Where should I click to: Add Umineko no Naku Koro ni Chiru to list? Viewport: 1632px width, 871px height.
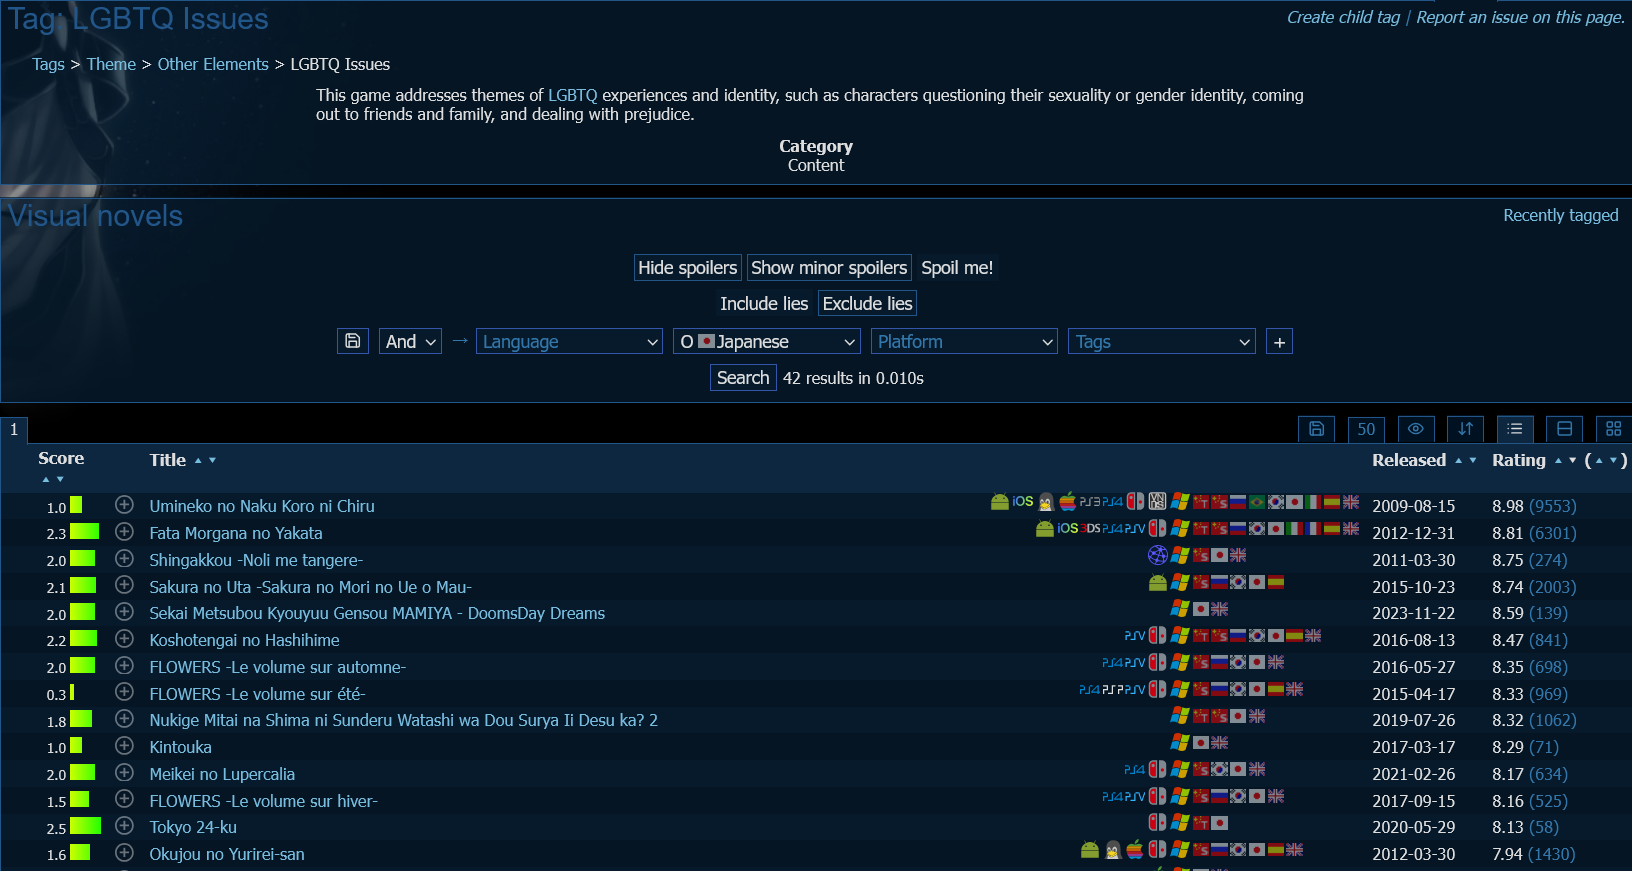[x=124, y=504]
